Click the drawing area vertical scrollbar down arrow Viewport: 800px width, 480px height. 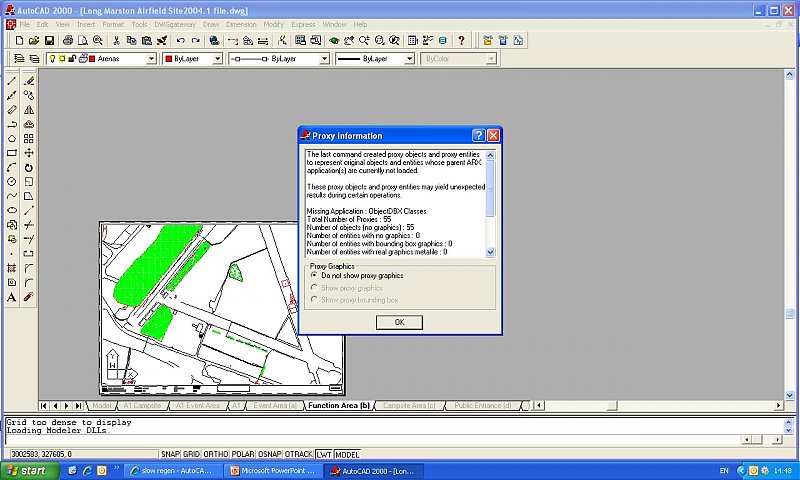pos(790,395)
